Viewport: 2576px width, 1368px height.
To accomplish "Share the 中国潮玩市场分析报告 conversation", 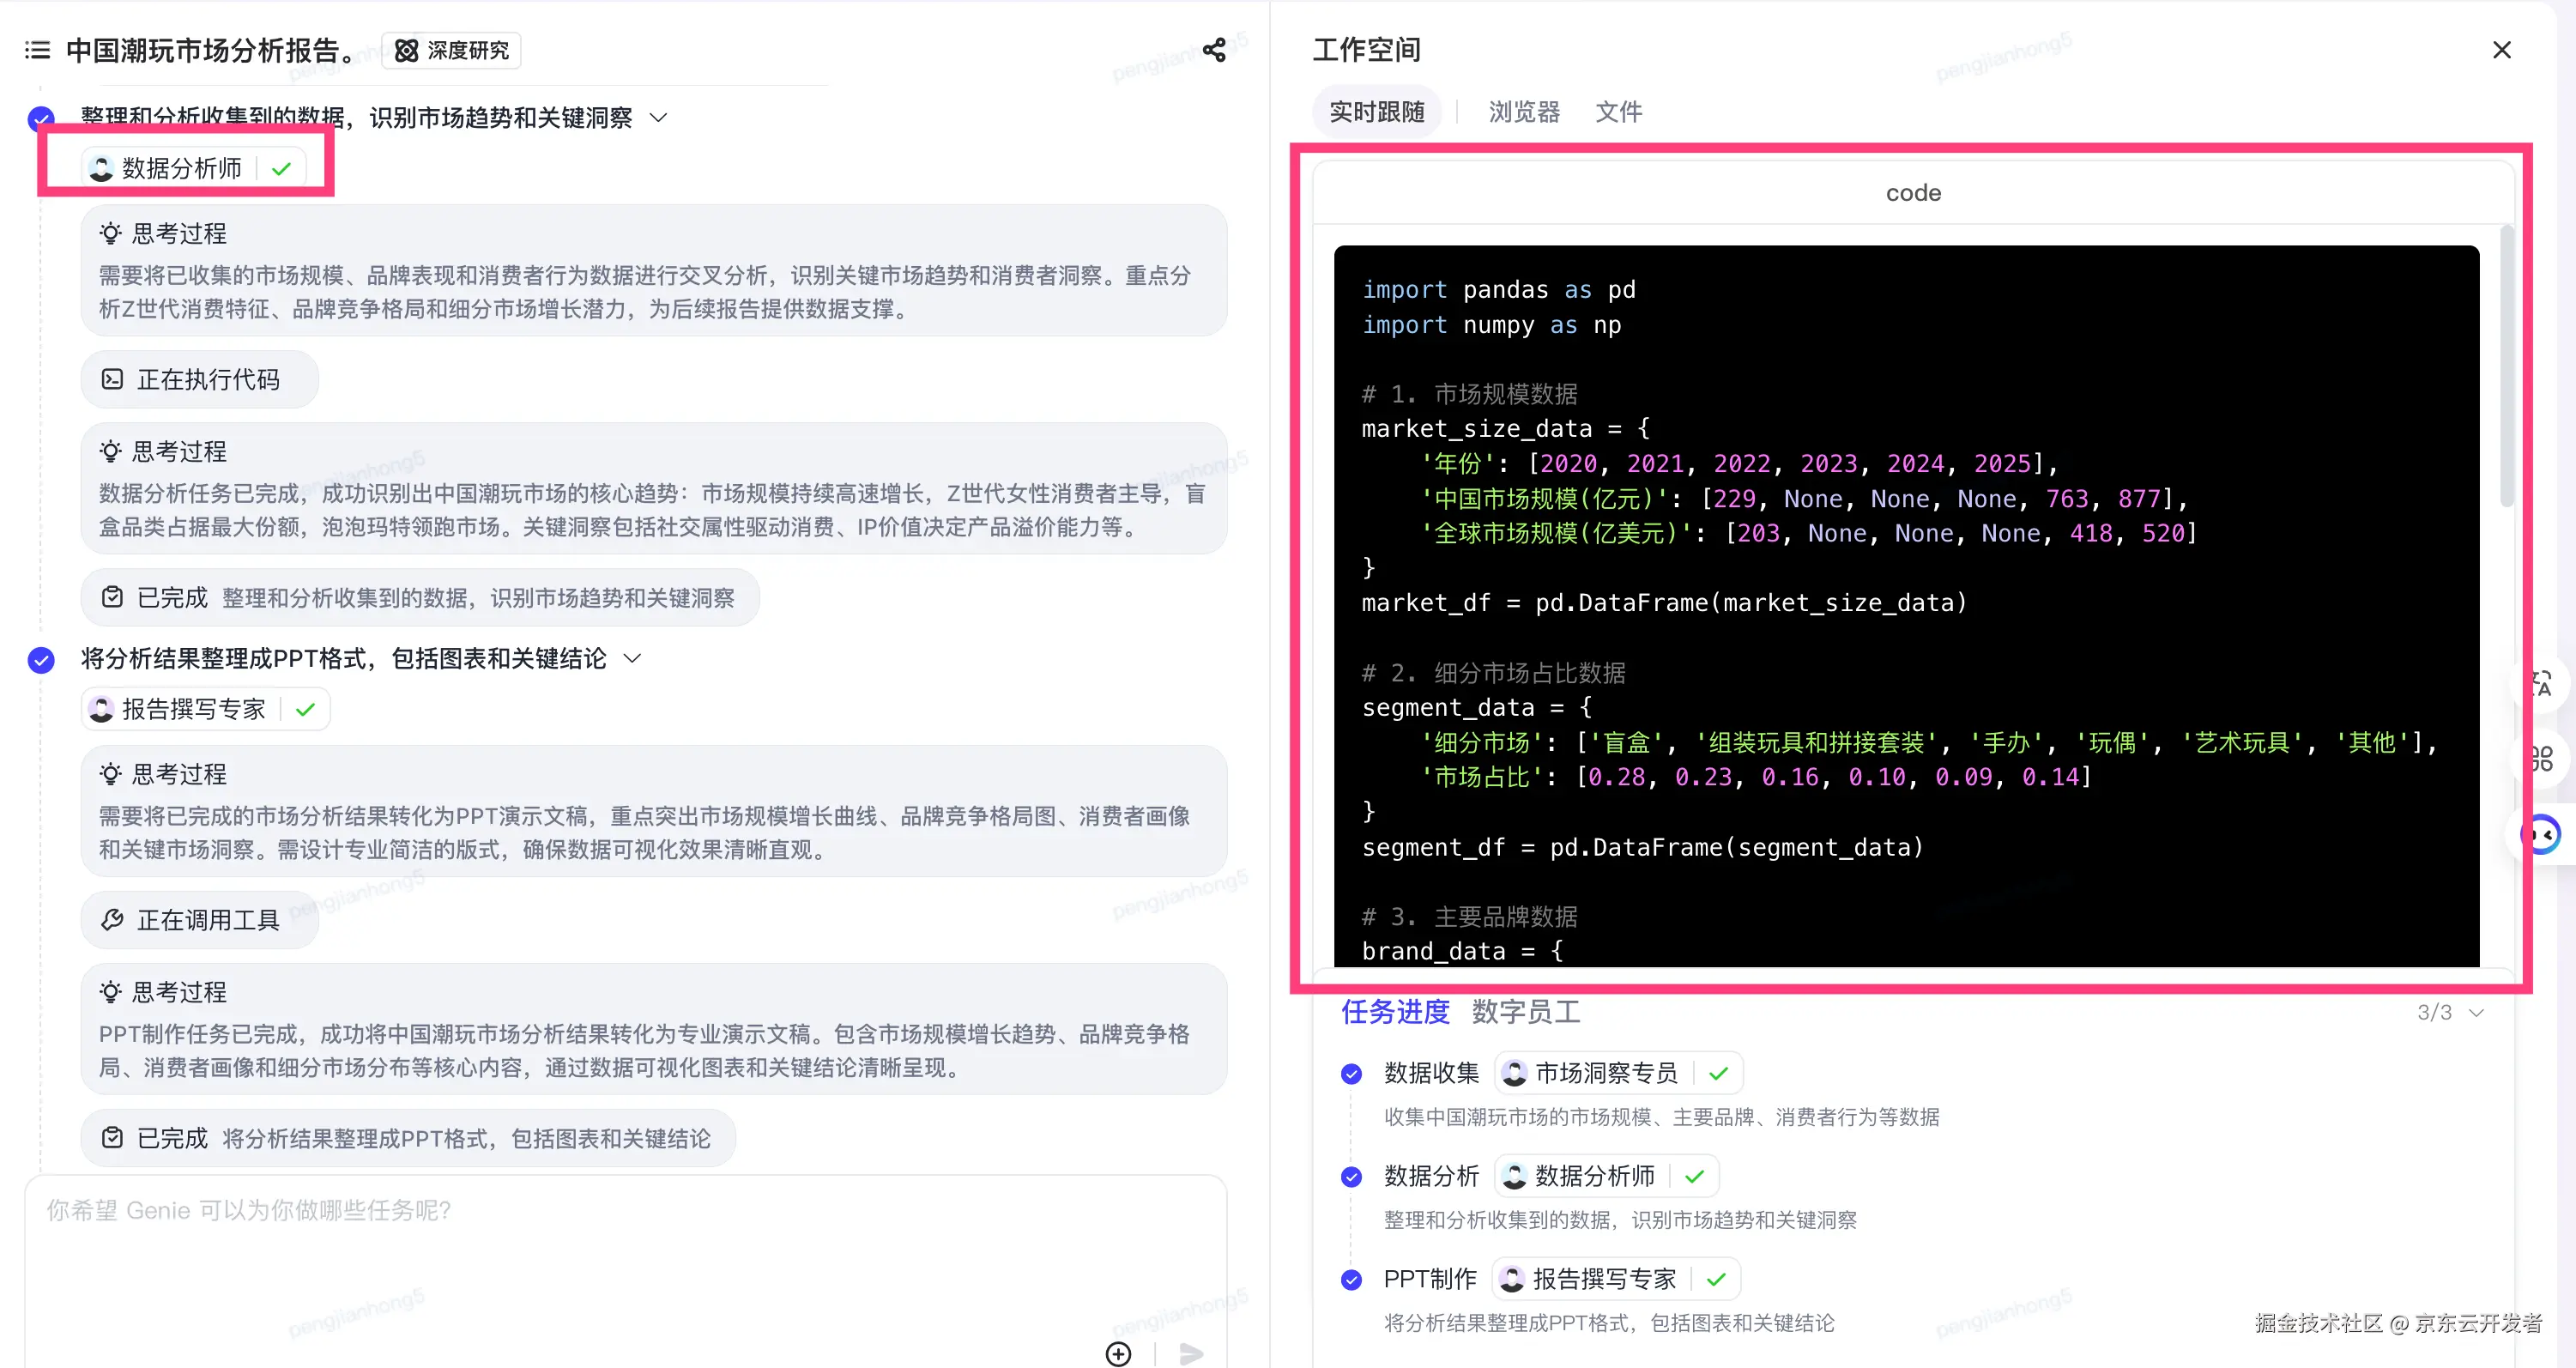I will [x=1214, y=50].
